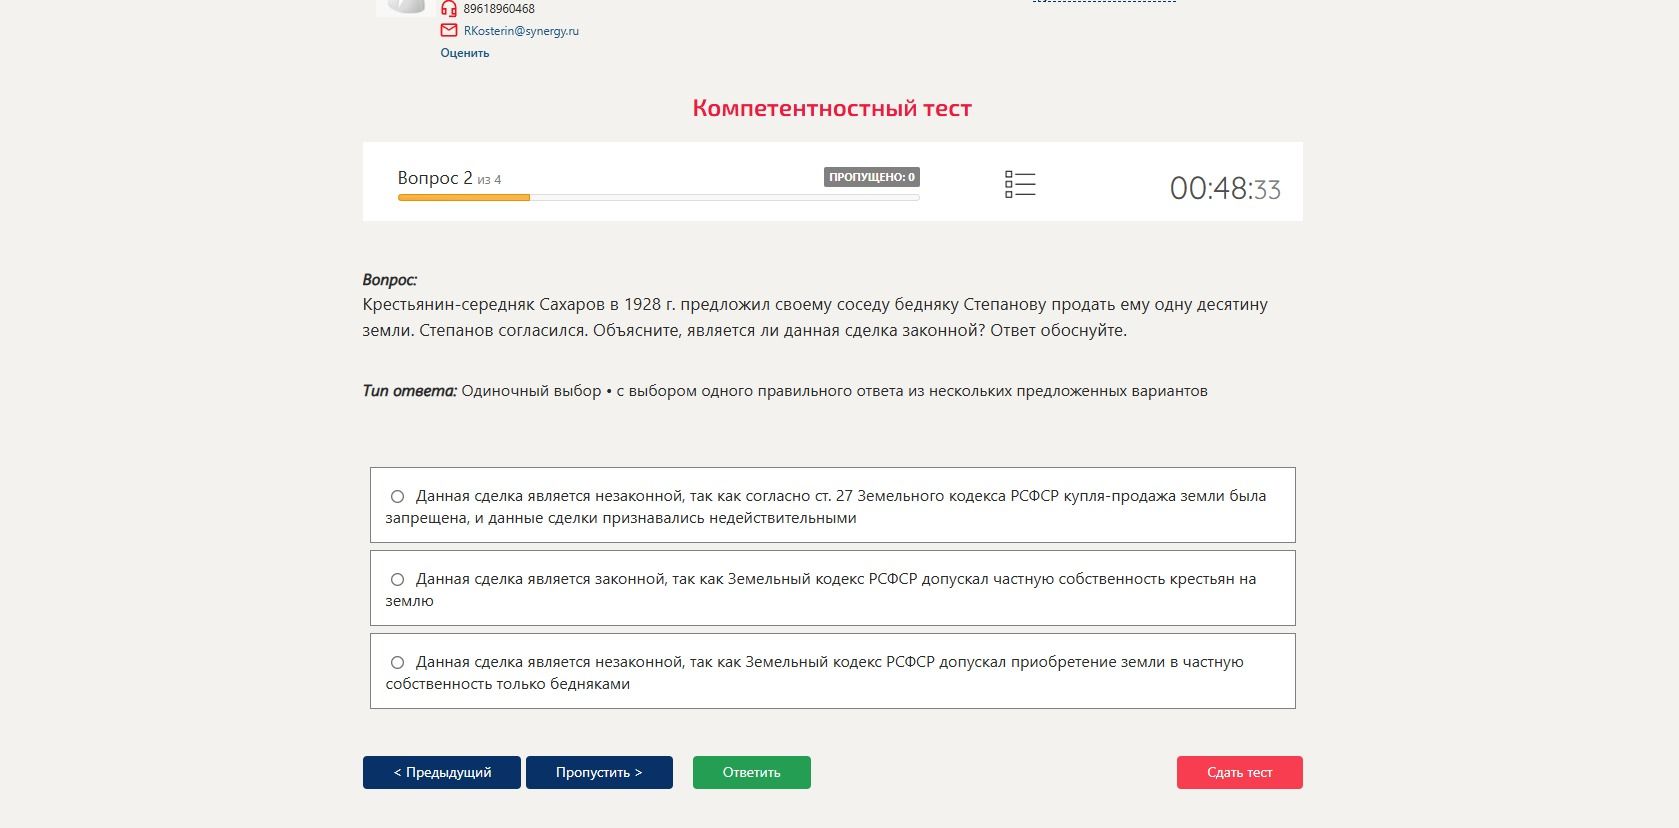This screenshot has width=1679, height=828.
Task: Click the ПРОПУЩЕНО: 0 badge
Action: (x=872, y=177)
